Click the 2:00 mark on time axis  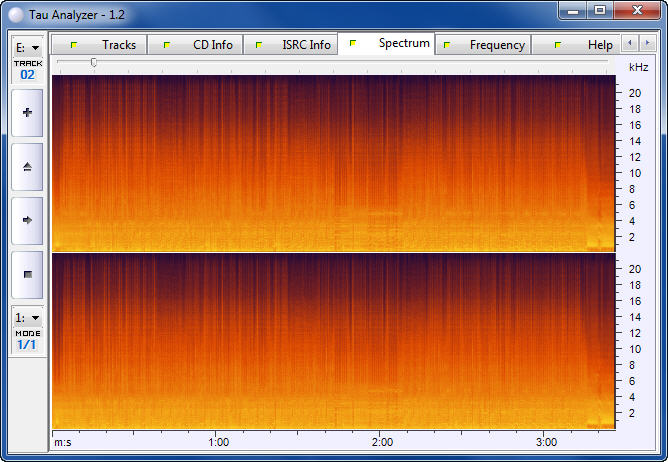click(x=380, y=441)
